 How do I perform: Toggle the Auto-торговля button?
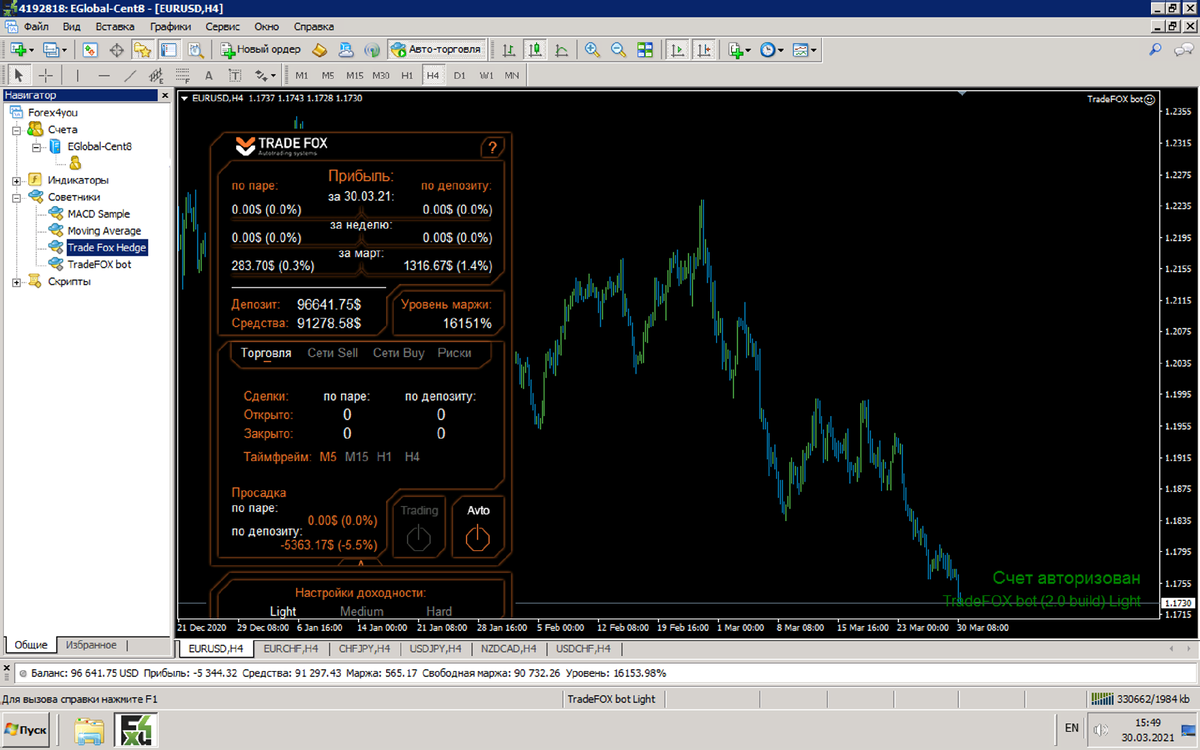435,49
